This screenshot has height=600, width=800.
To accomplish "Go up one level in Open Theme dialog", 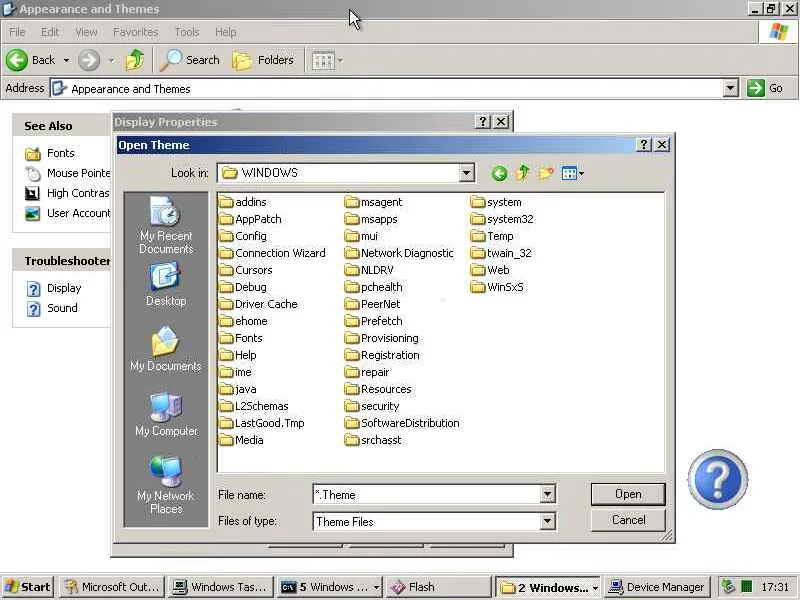I will click(x=522, y=173).
